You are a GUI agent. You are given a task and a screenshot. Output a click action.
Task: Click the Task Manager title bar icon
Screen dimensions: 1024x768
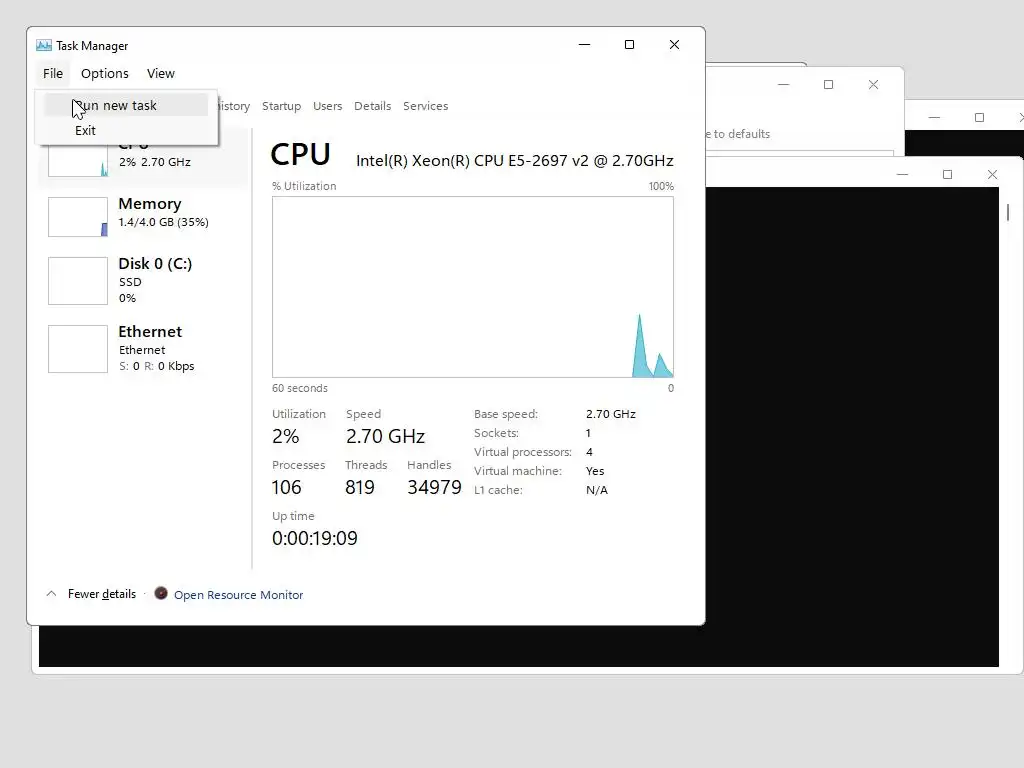(44, 45)
